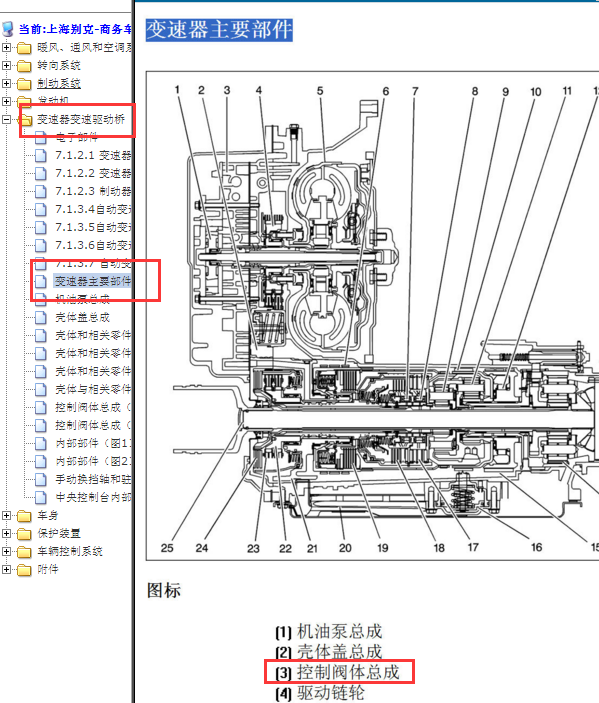Viewport: 599px width, 703px height.
Task: Click the transmission cross-section diagram
Action: click(x=372, y=316)
